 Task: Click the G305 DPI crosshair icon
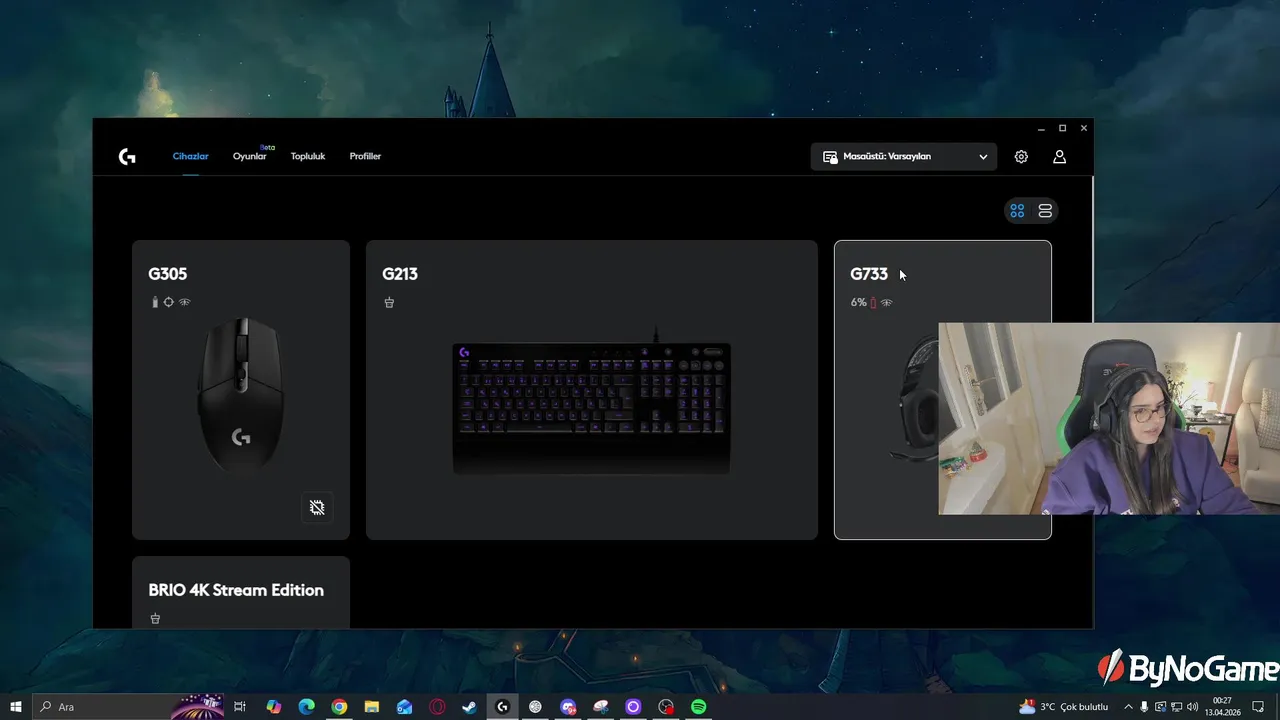pos(169,302)
